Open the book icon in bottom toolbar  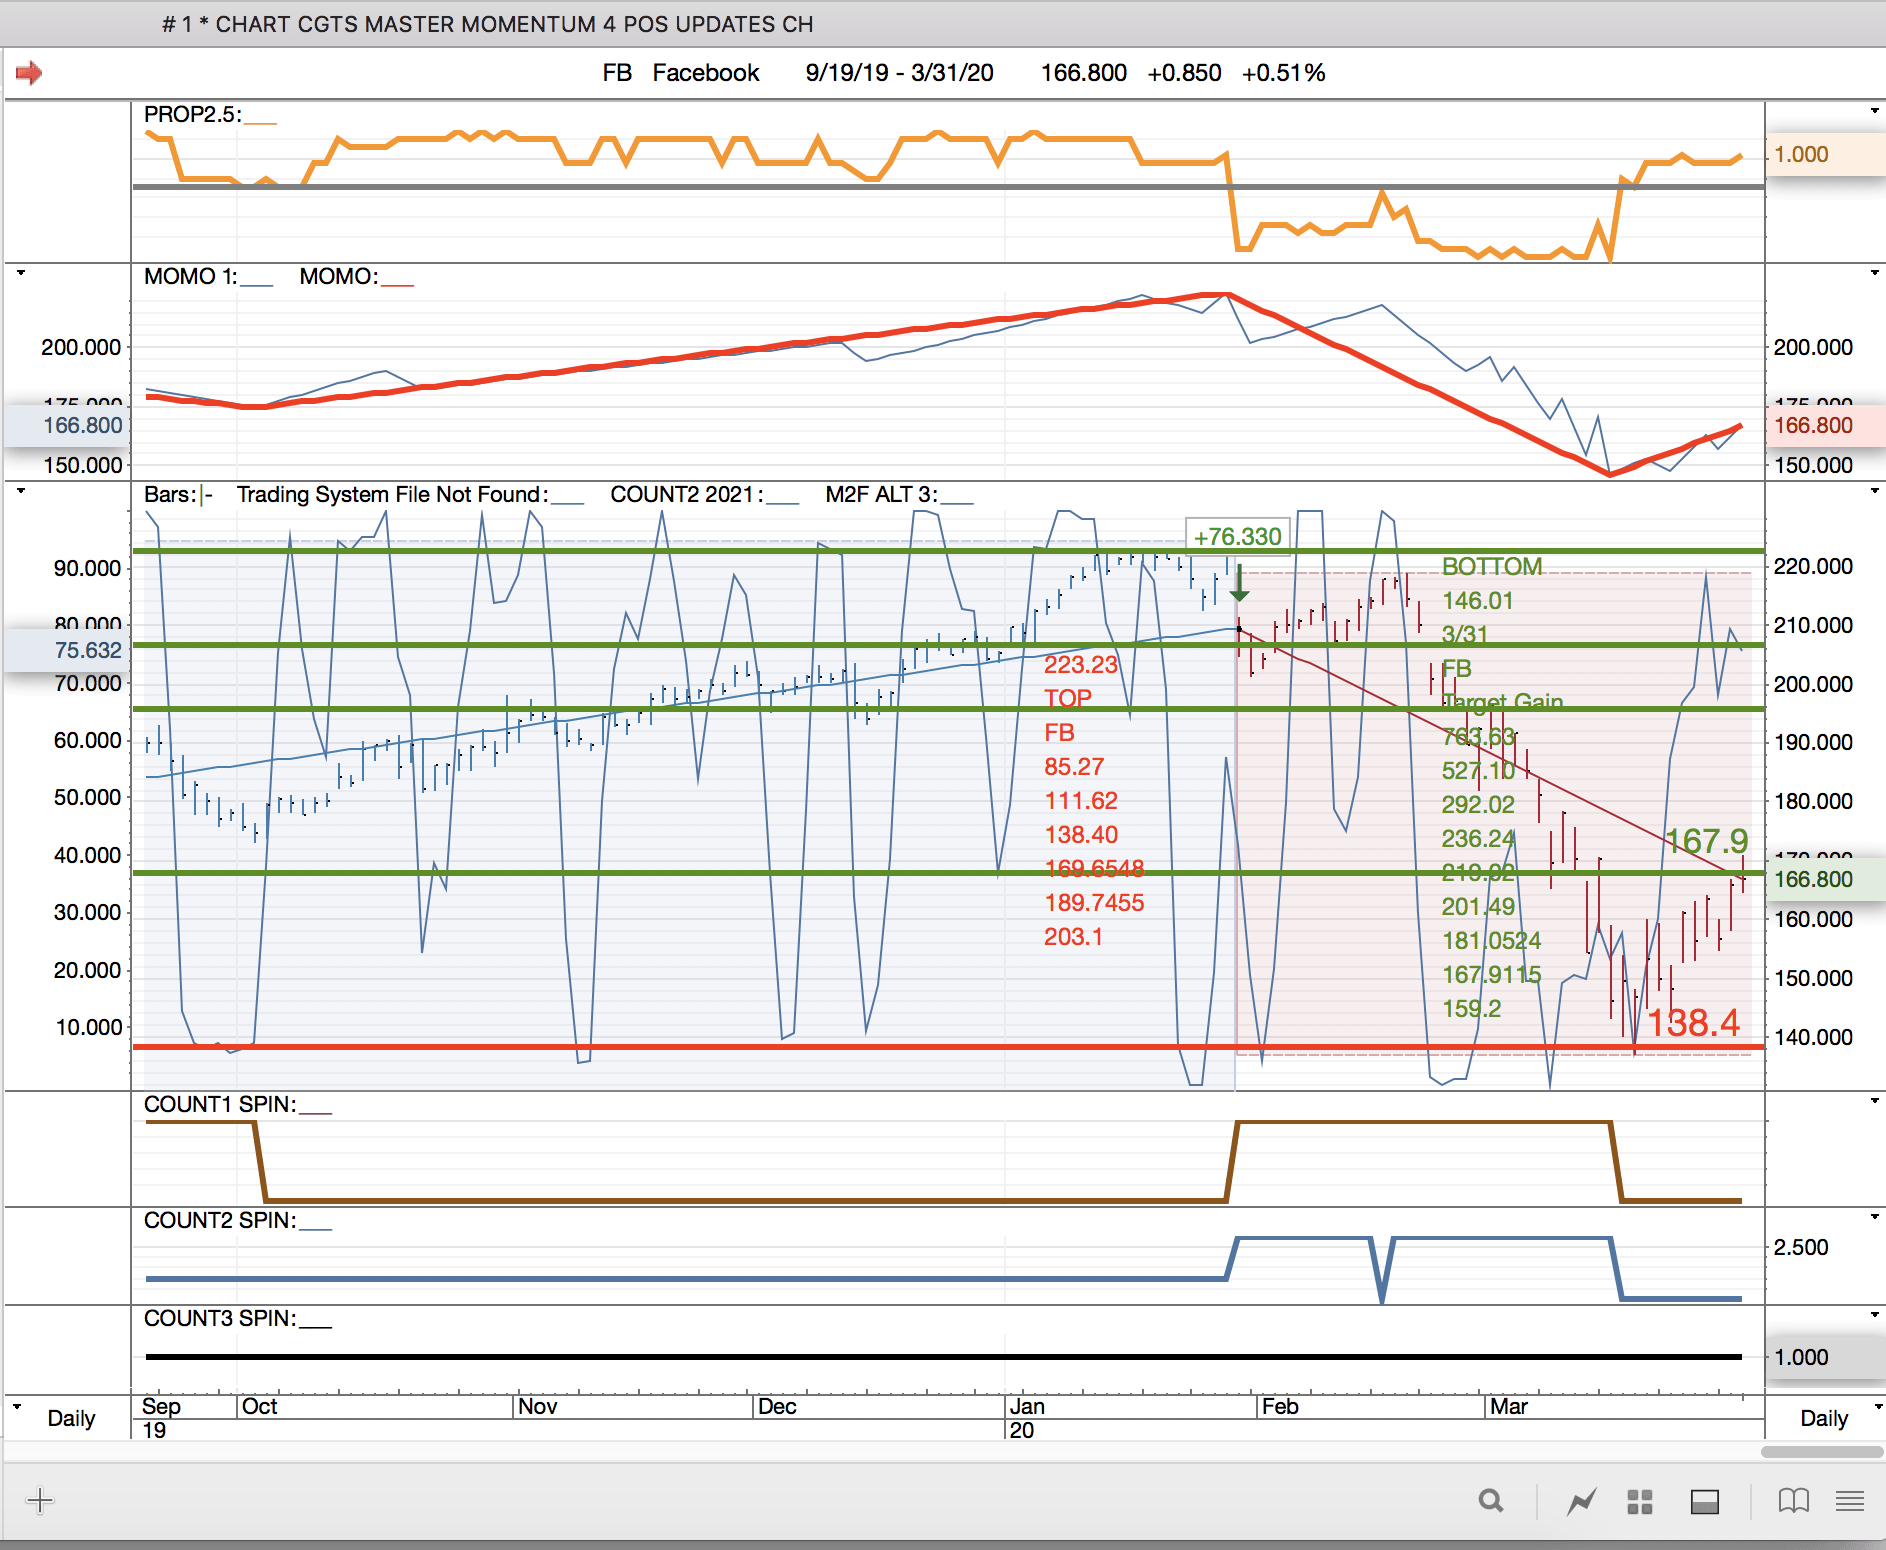click(x=1793, y=1501)
